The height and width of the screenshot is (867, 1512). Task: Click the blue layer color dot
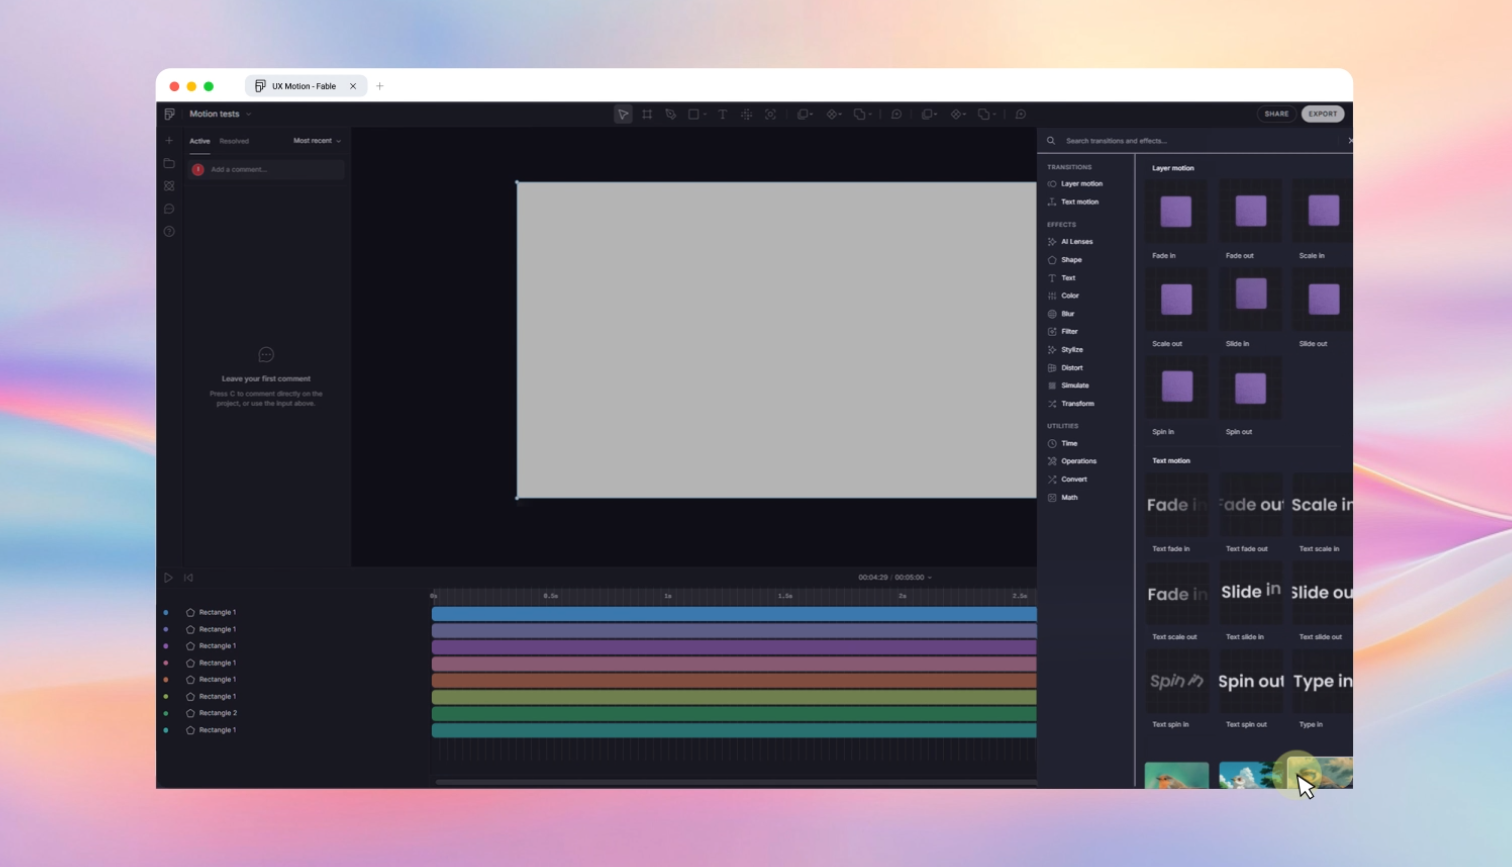[166, 612]
